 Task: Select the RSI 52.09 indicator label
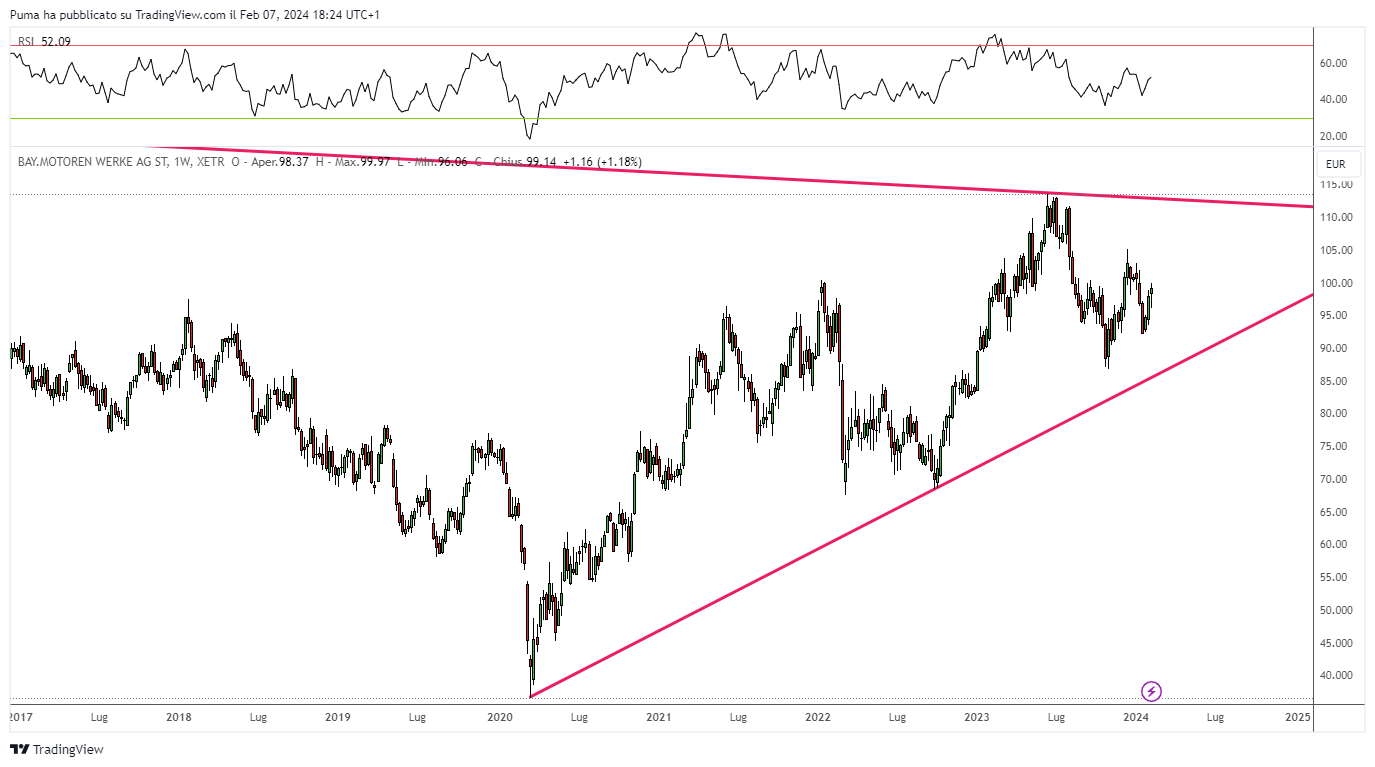click(44, 42)
